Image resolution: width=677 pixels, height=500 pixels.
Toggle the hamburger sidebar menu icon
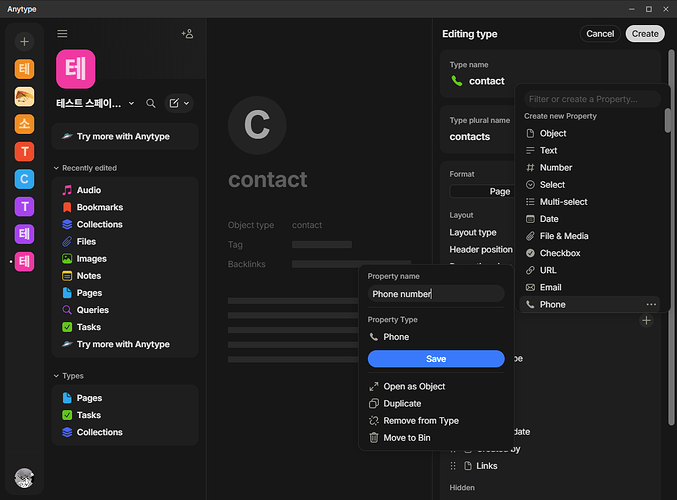click(x=62, y=34)
